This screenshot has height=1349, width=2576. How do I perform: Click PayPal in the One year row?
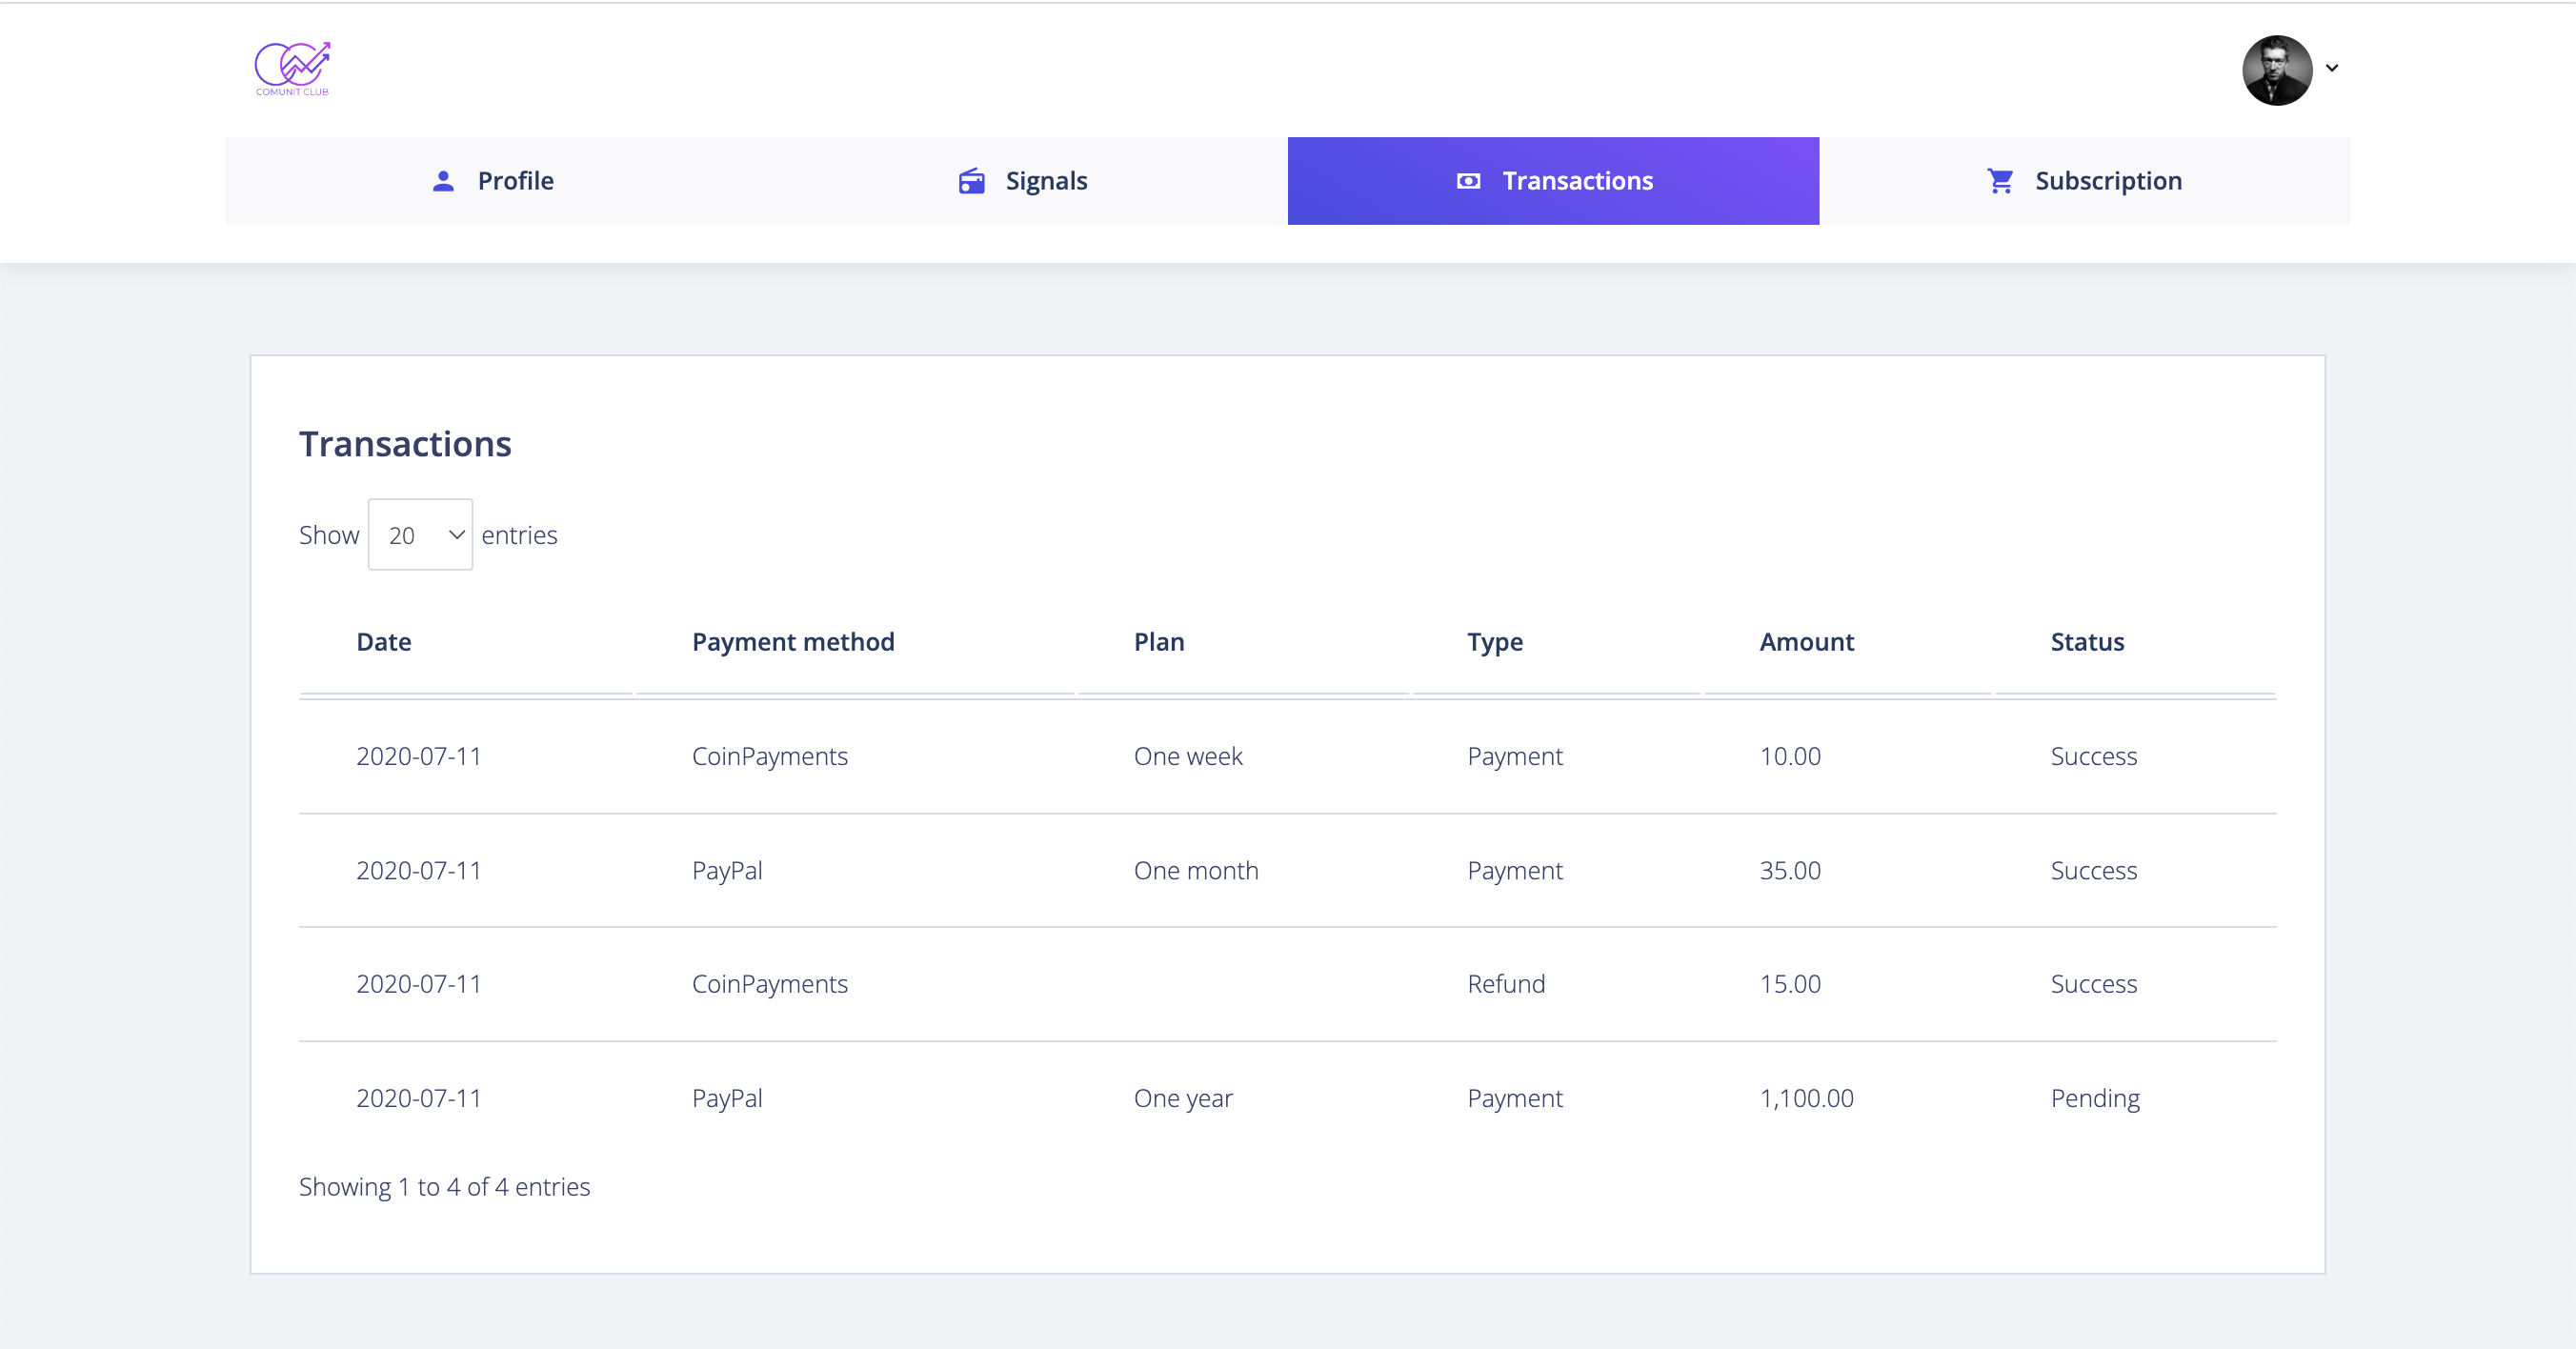pyautogui.click(x=727, y=1099)
